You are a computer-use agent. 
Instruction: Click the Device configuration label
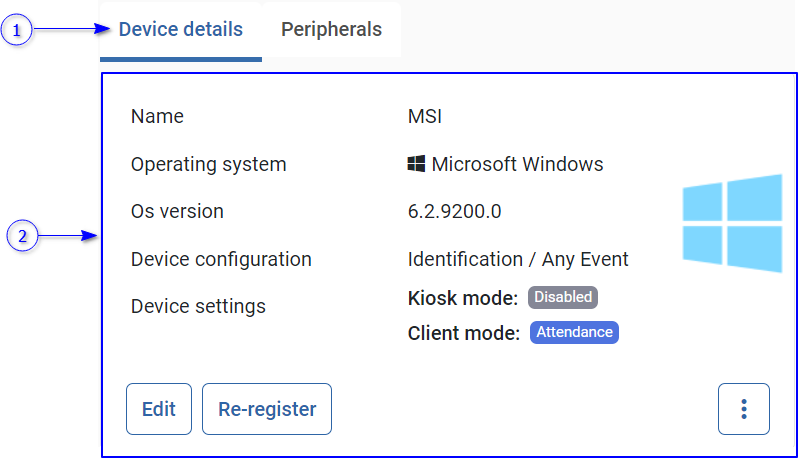(x=221, y=259)
